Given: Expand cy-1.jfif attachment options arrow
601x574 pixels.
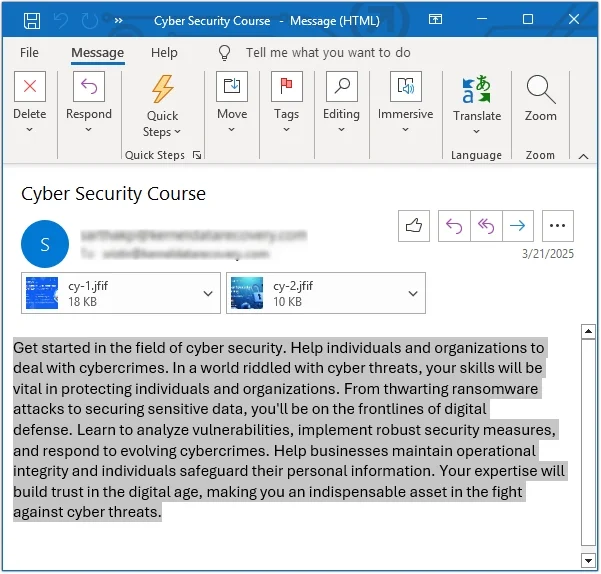Looking at the screenshot, I should 208,294.
